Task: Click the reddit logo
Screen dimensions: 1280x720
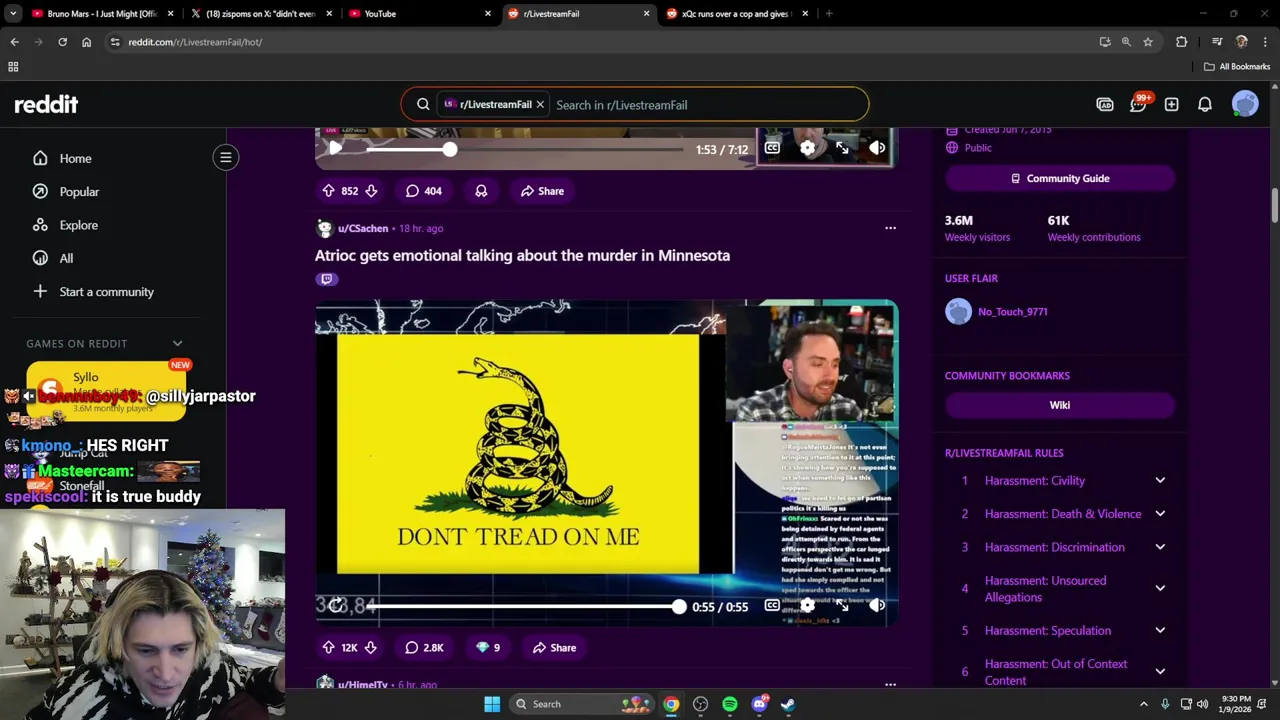Action: (46, 104)
